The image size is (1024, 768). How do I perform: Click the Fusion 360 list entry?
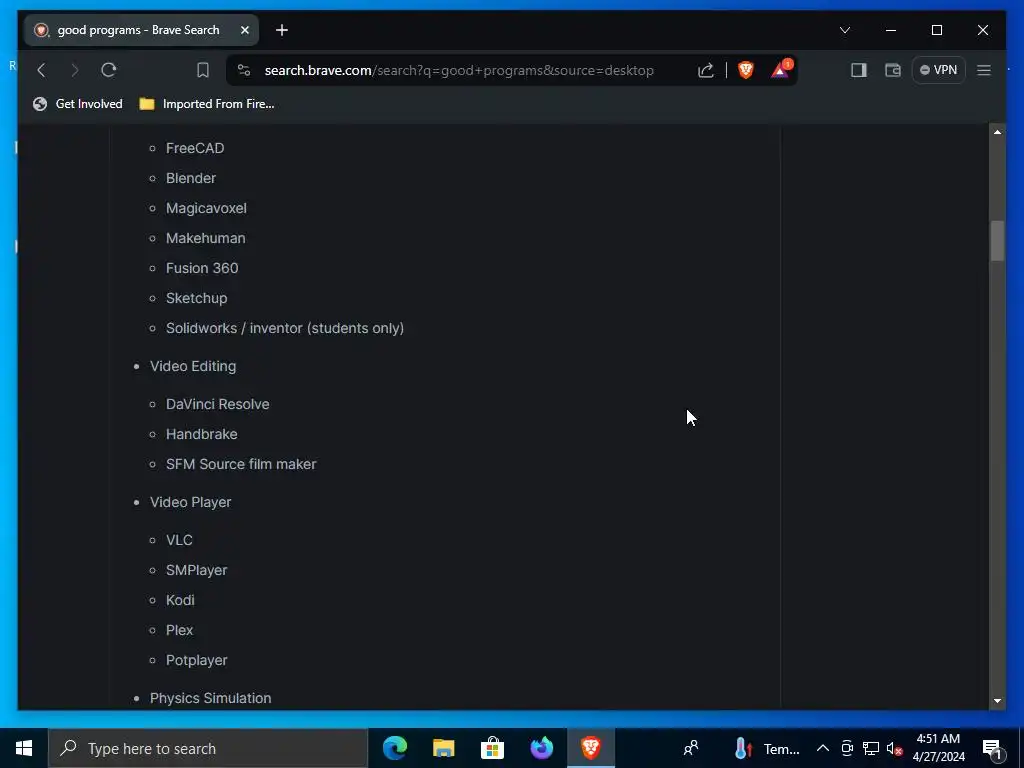(x=202, y=268)
